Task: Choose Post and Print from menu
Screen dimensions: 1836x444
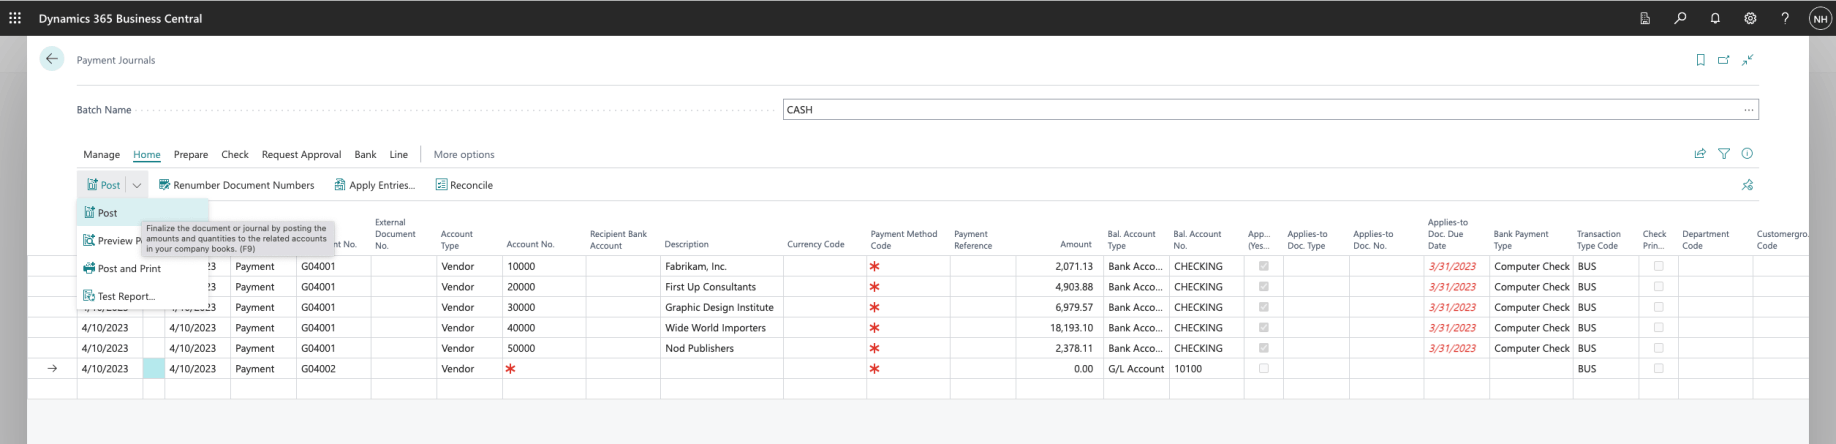Action: click(128, 269)
